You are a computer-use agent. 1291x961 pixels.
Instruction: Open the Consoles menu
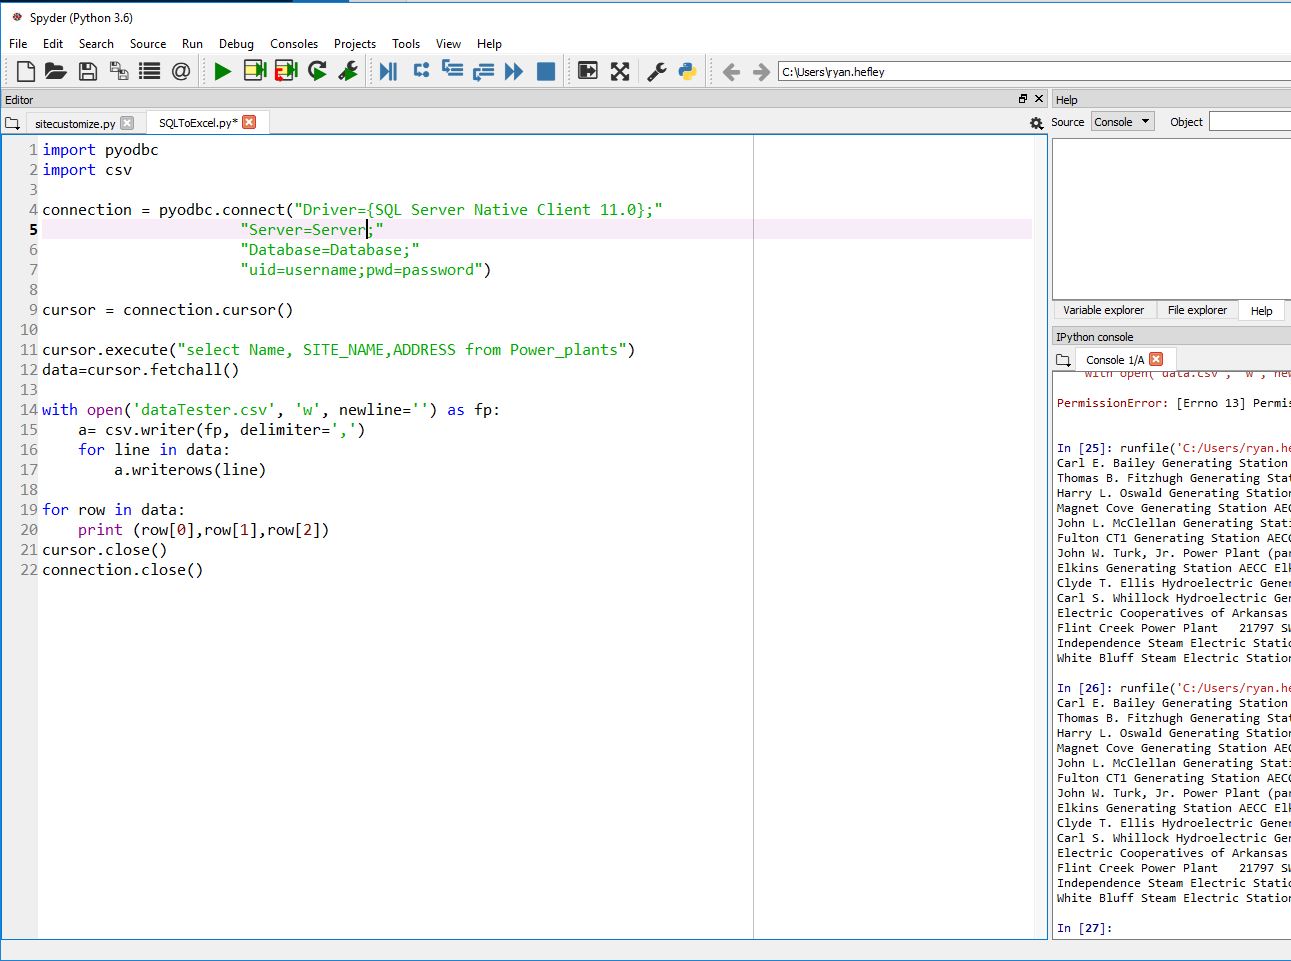point(293,43)
